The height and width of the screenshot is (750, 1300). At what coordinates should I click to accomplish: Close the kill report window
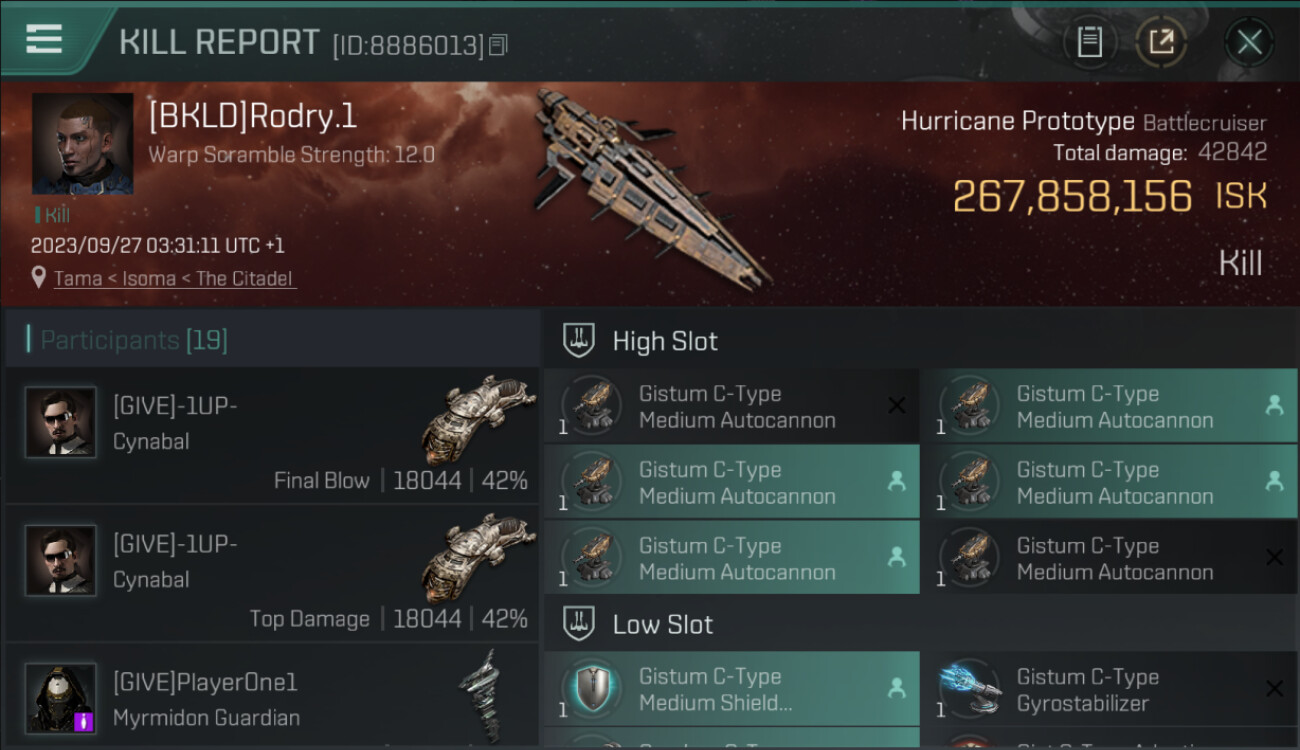[1249, 42]
